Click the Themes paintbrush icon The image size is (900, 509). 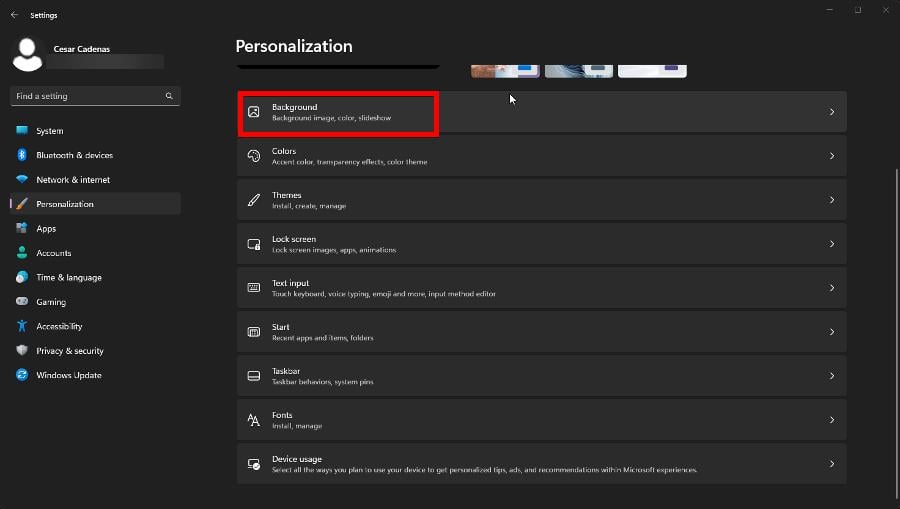(x=254, y=200)
